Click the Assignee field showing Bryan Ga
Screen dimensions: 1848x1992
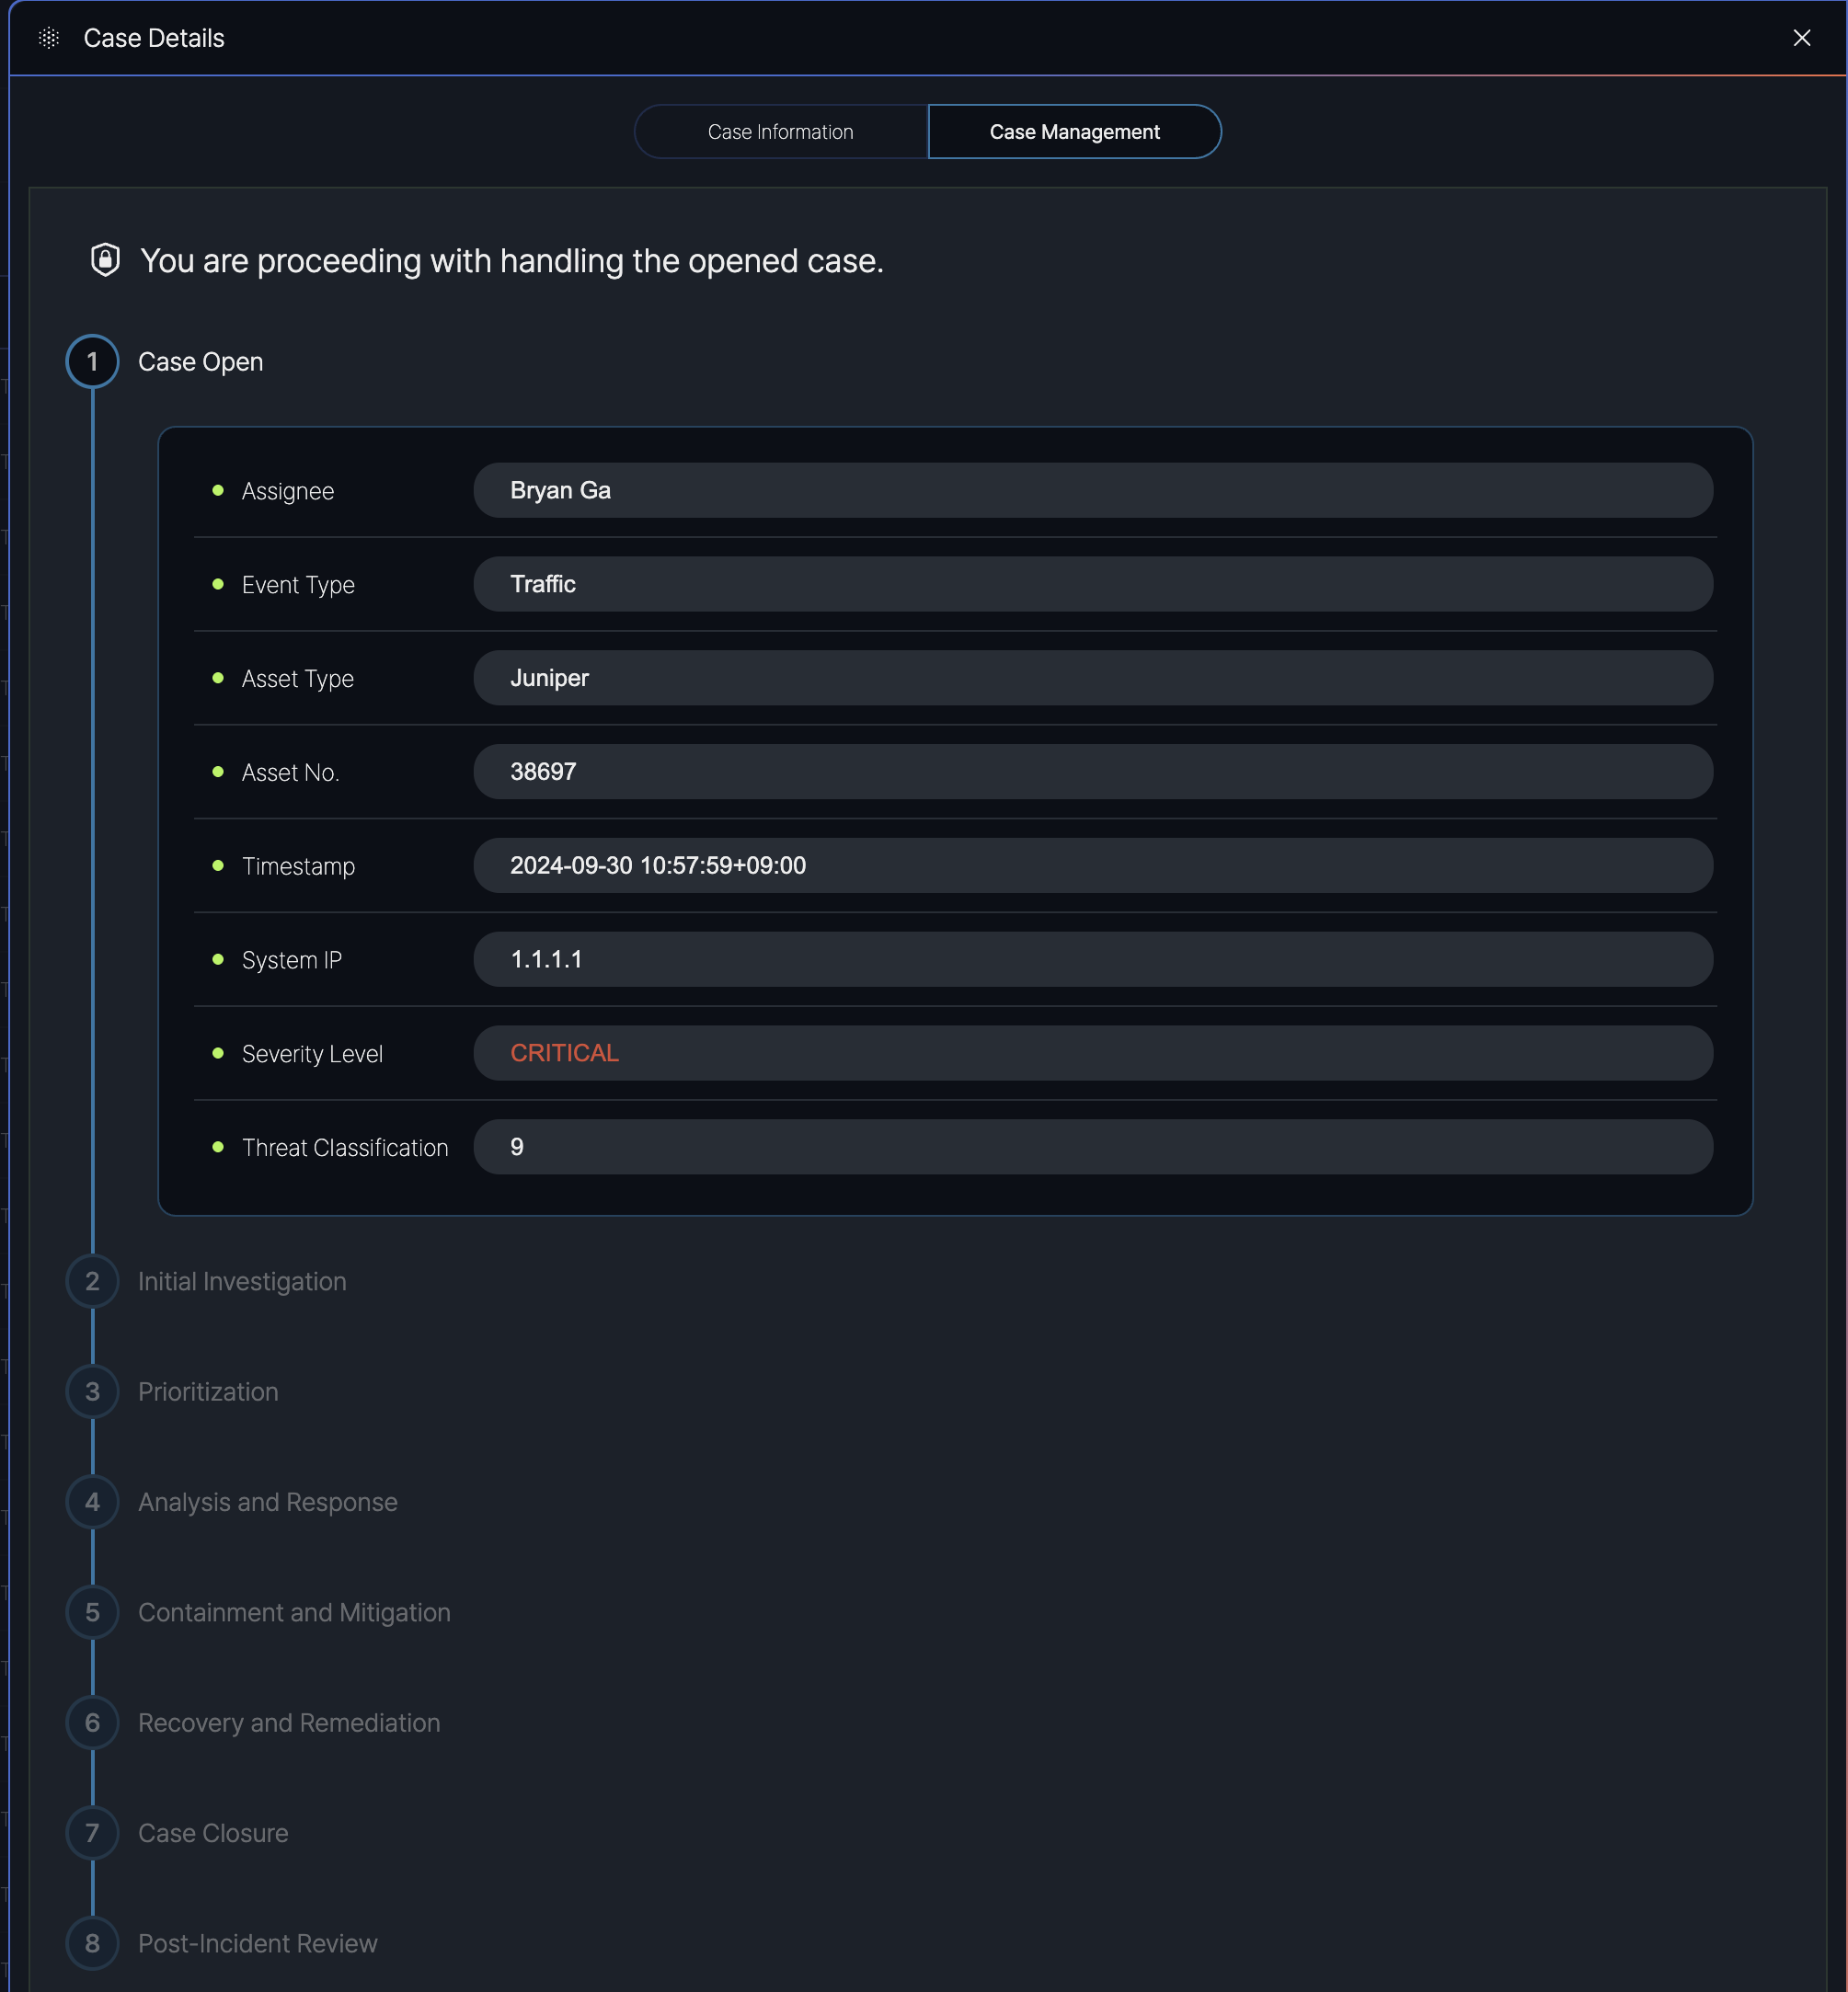[x=1092, y=490]
